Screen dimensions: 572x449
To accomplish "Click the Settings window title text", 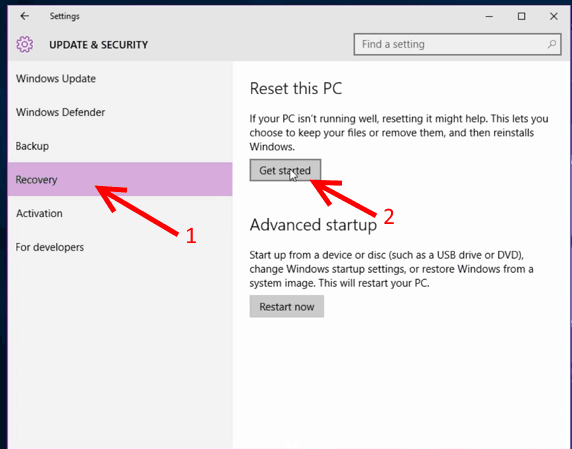I will coord(65,16).
